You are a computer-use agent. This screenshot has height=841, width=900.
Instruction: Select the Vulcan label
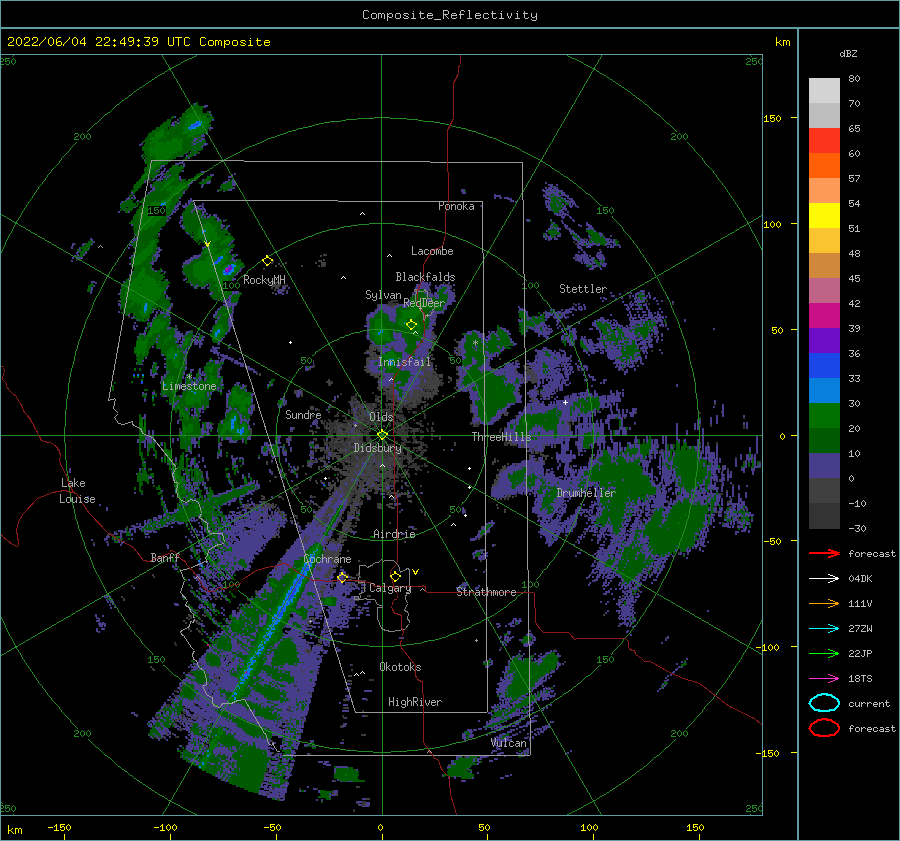click(x=509, y=743)
